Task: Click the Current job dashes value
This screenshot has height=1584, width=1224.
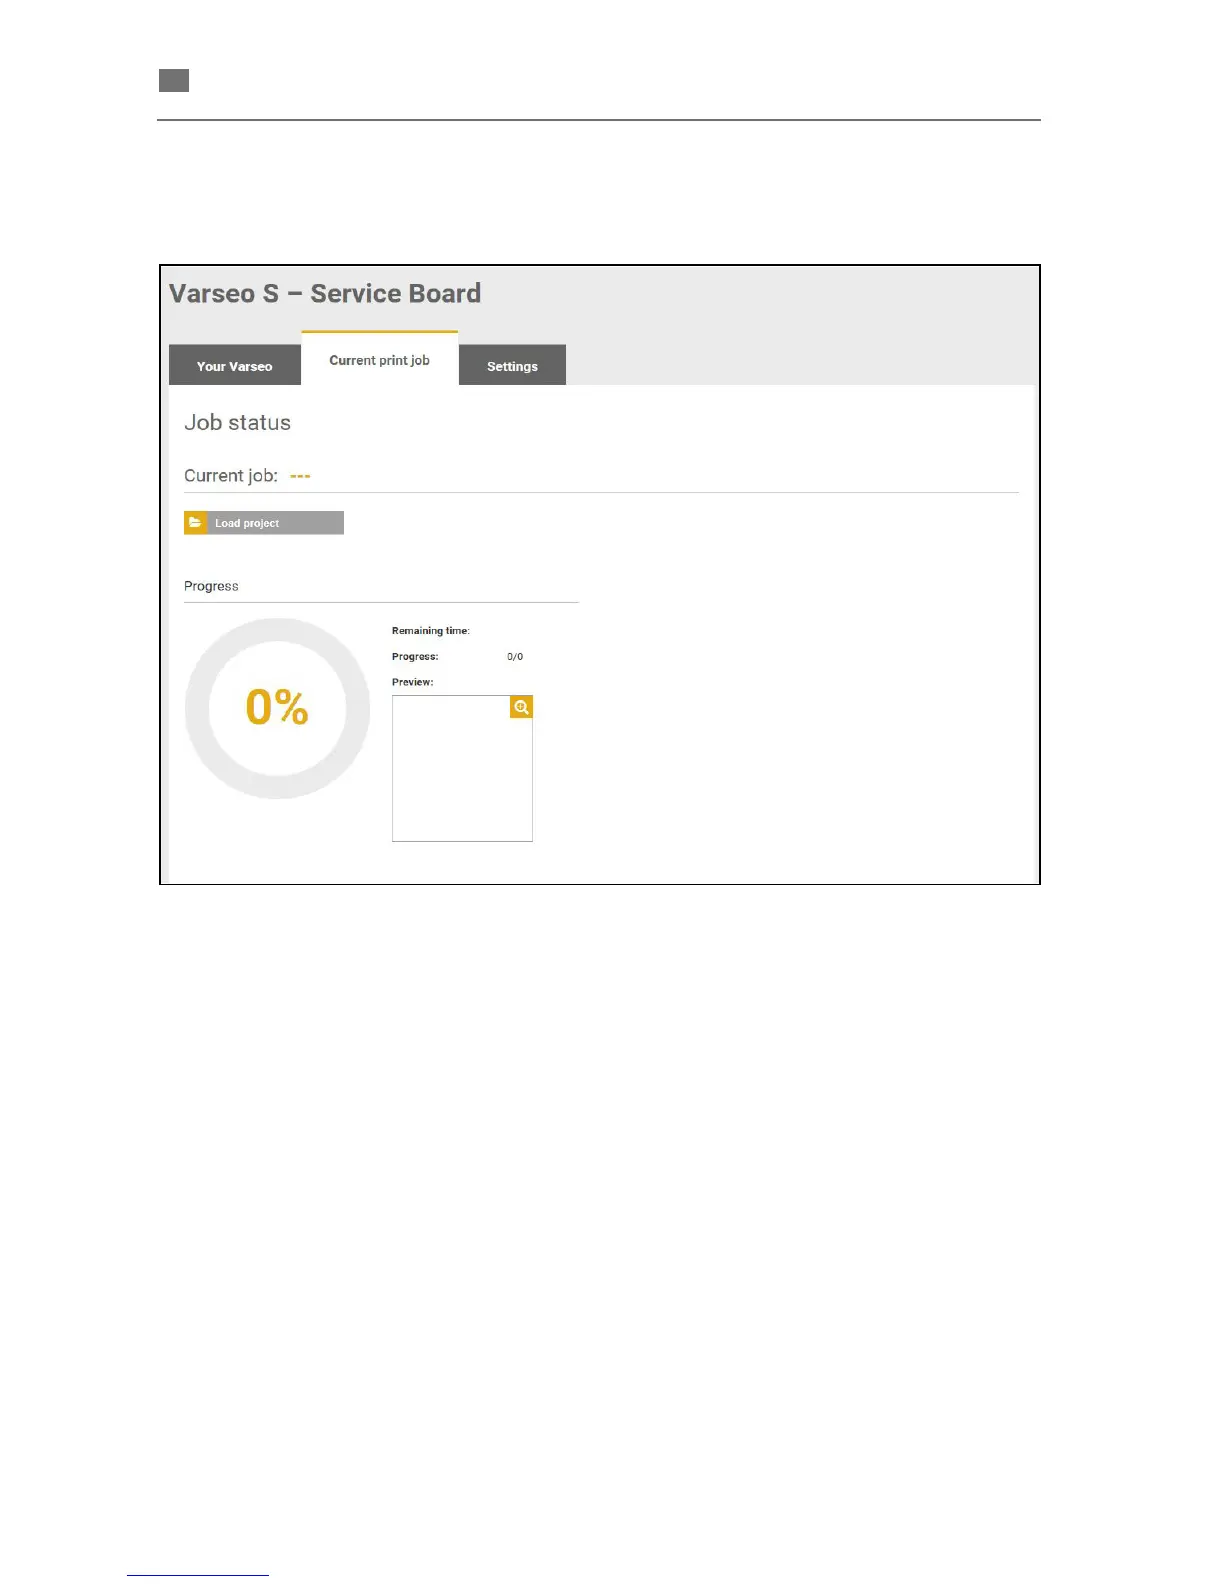Action: pyautogui.click(x=300, y=476)
